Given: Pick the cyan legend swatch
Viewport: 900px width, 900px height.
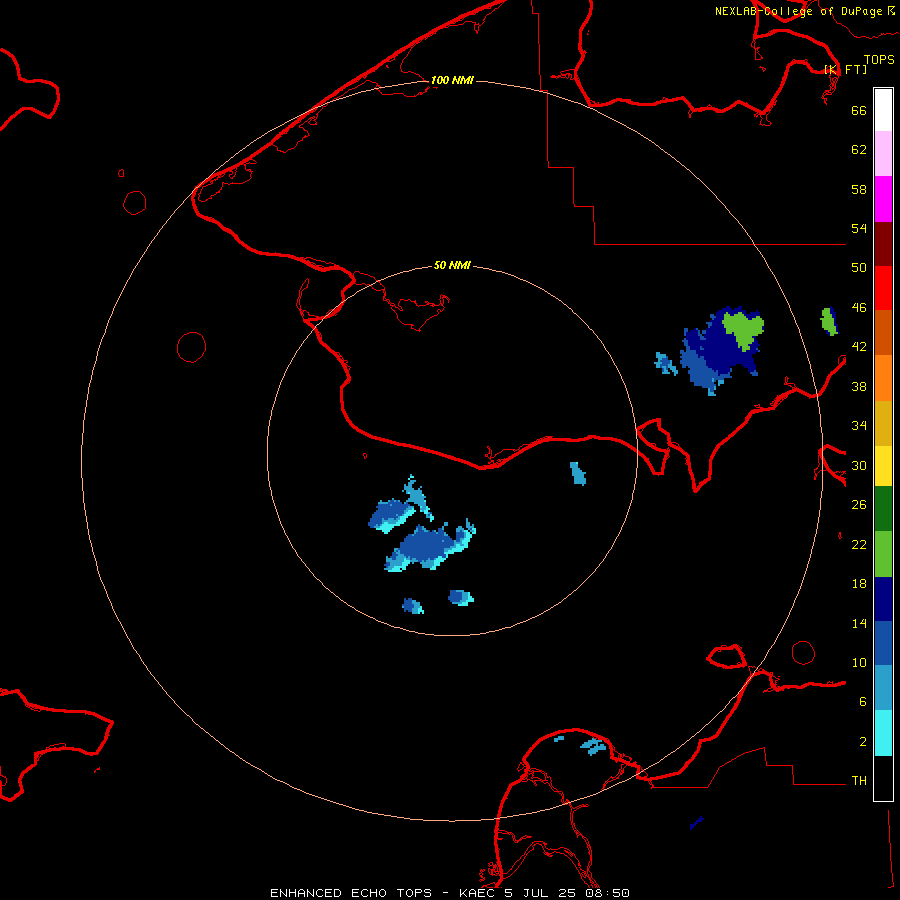Looking at the screenshot, I should (883, 733).
